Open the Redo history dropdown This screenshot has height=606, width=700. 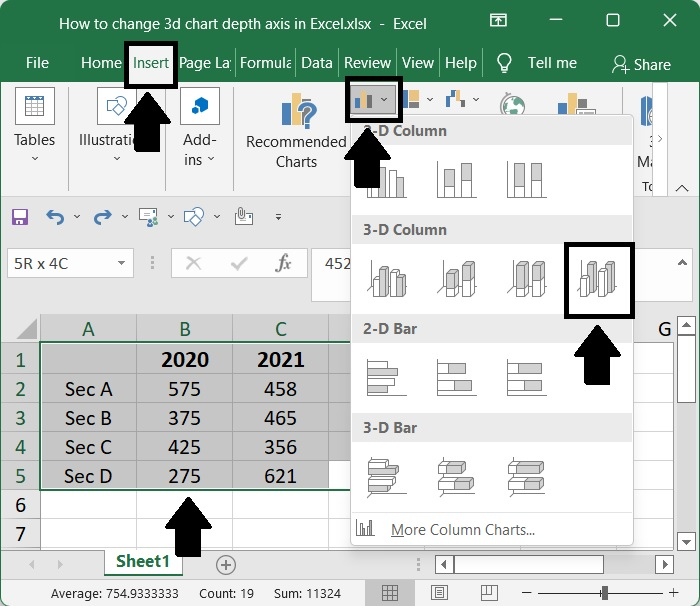point(125,217)
